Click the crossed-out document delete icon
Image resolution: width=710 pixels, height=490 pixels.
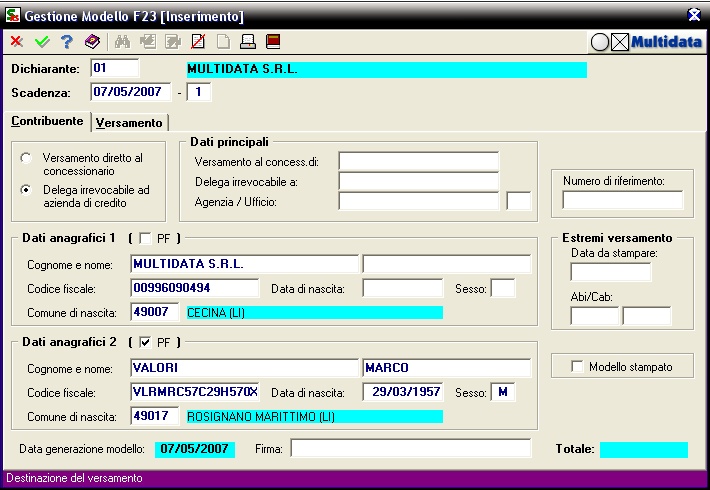coord(198,42)
